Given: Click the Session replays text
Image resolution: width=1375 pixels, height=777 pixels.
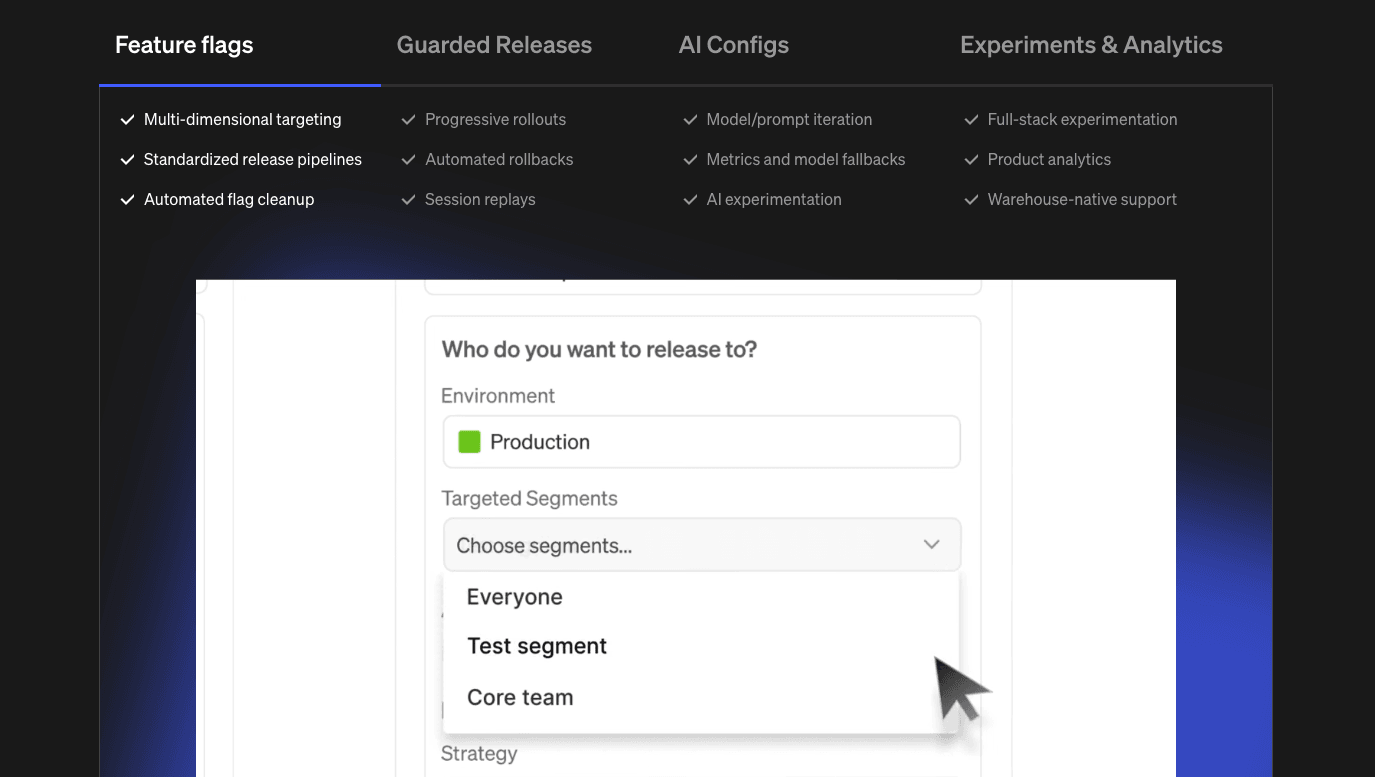Looking at the screenshot, I should point(480,200).
